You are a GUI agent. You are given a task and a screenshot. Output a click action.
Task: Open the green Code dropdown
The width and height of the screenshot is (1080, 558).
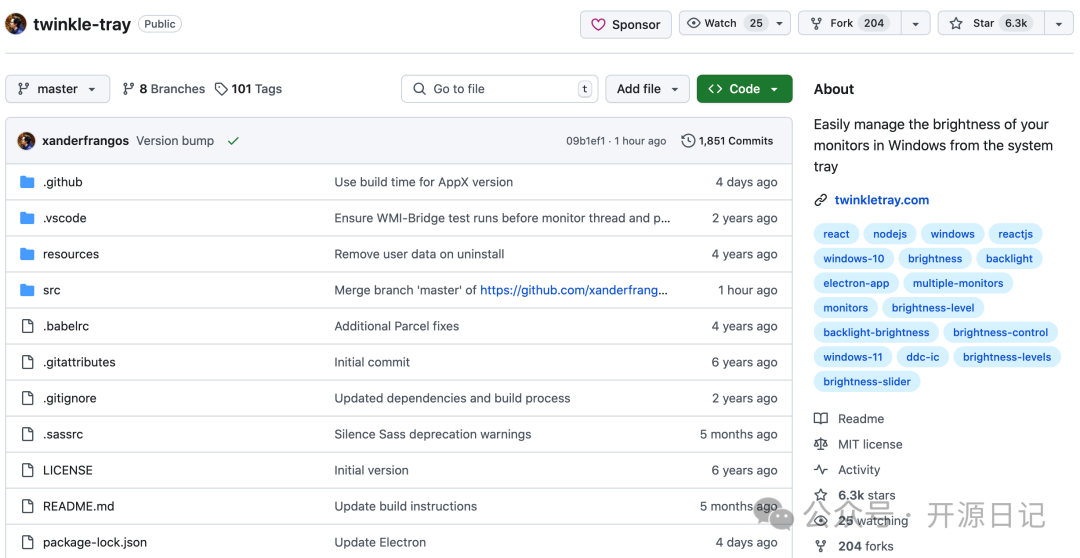pyautogui.click(x=744, y=89)
